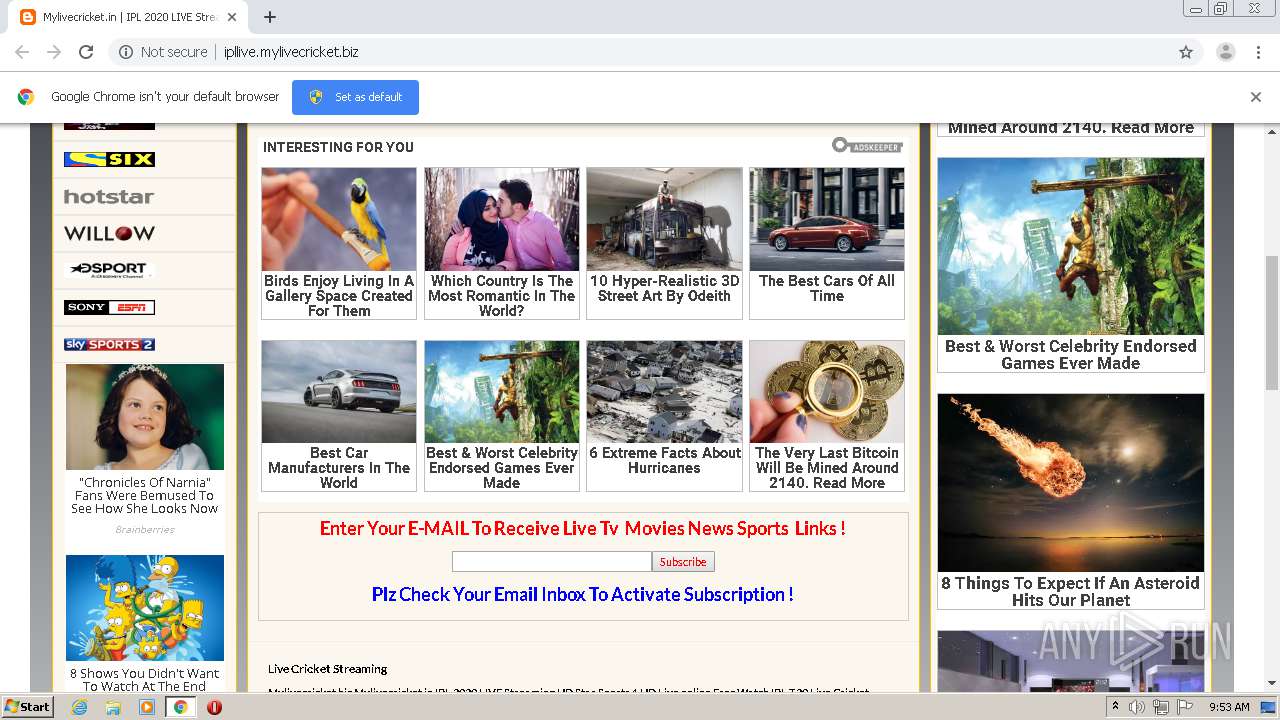Click the address bar URL
This screenshot has height=720, width=1280.
click(x=291, y=52)
